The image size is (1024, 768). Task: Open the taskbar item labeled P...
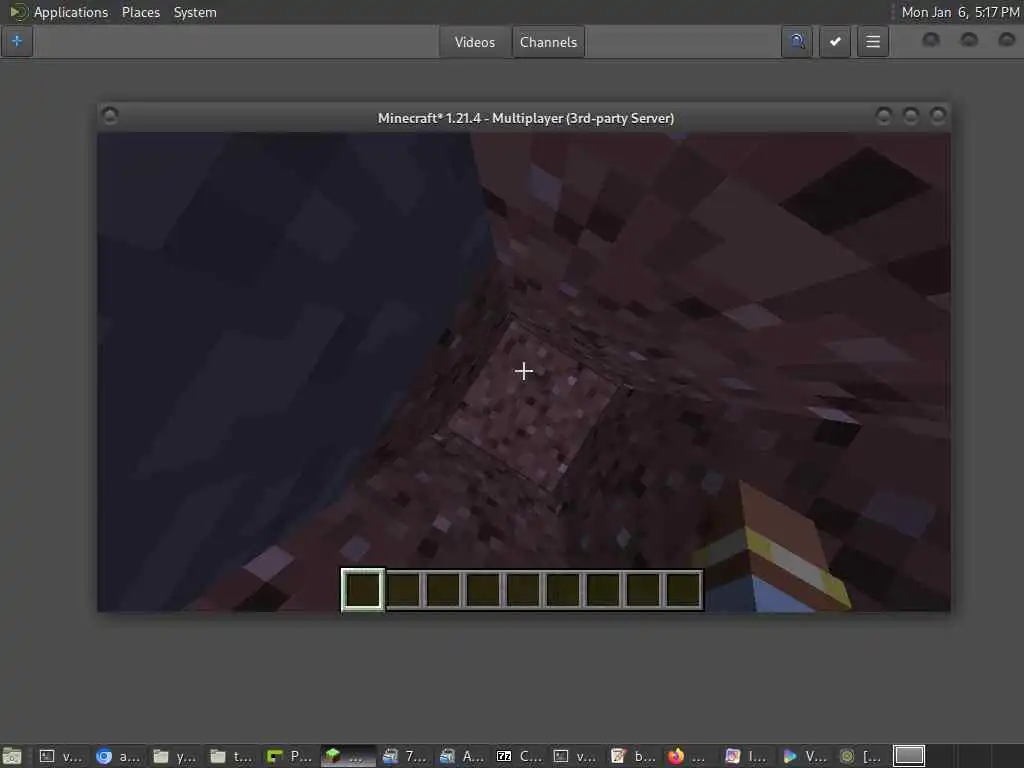click(x=289, y=756)
